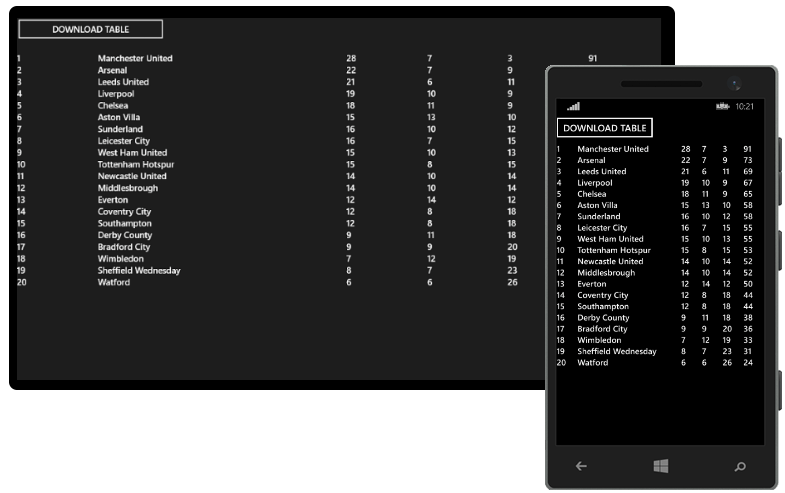Select Arsenal in the tablet table
Viewport: 785px width, 493px height.
(x=112, y=70)
